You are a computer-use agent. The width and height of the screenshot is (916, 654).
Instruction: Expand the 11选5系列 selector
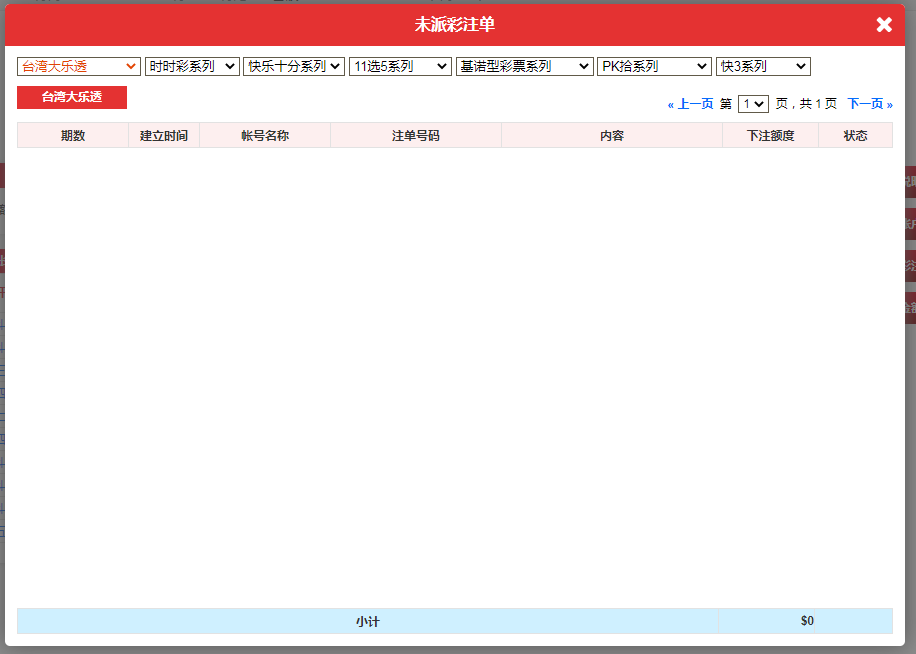coord(400,66)
